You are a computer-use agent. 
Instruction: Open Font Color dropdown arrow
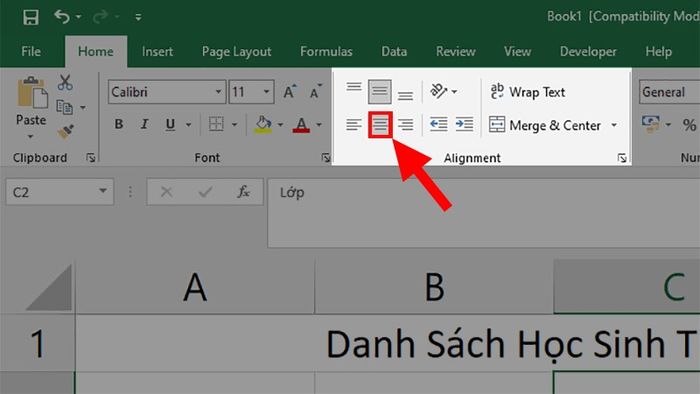[319, 124]
